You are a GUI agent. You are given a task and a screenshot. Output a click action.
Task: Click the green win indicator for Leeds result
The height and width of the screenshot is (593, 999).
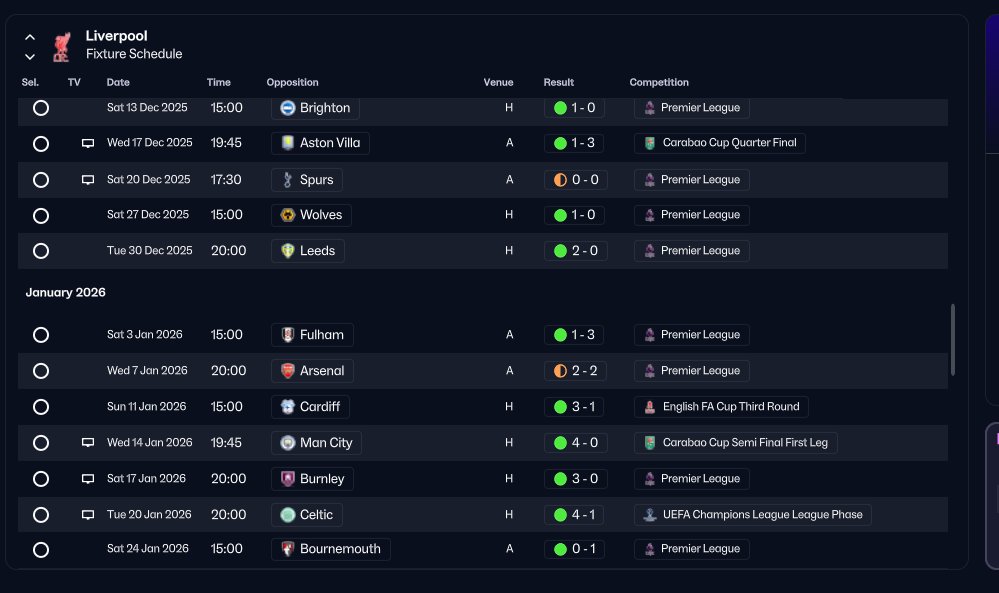click(561, 251)
